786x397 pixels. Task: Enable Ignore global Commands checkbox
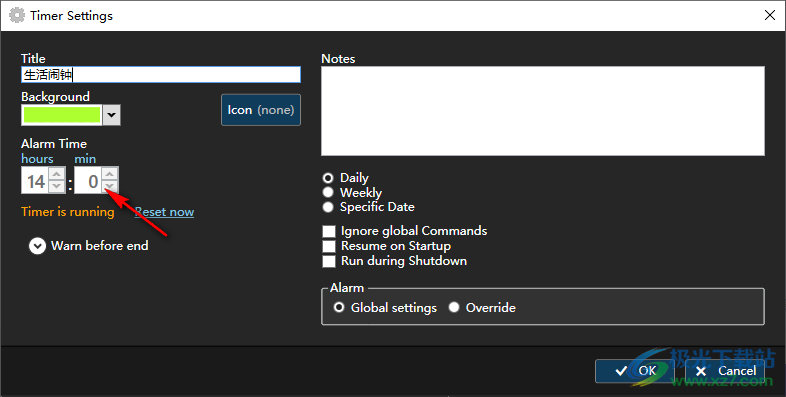coord(329,231)
